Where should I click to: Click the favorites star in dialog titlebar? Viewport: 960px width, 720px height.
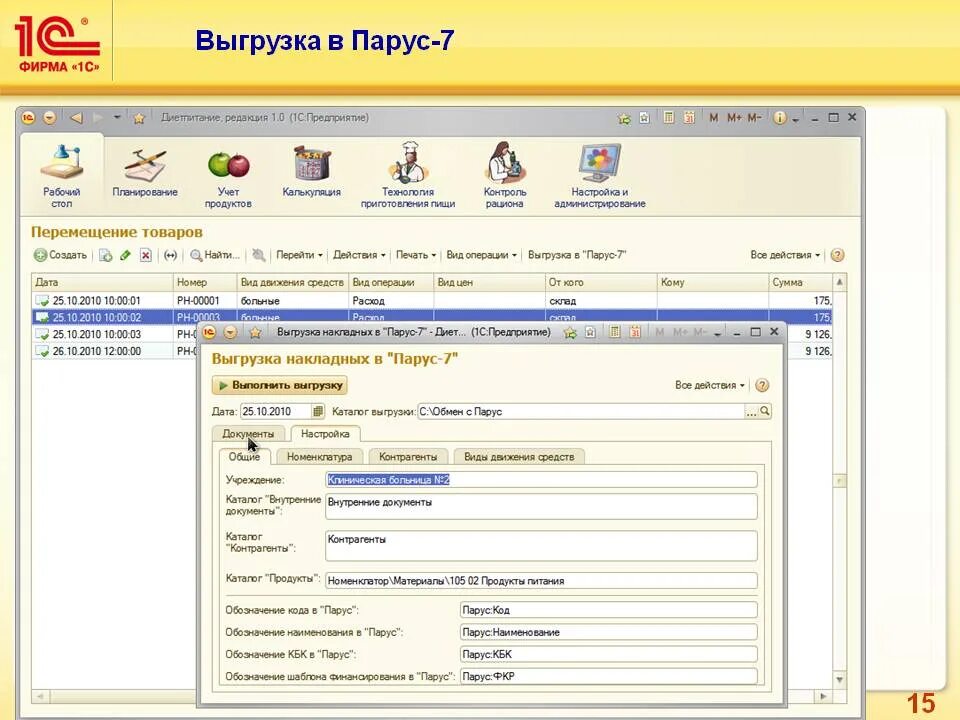(255, 332)
